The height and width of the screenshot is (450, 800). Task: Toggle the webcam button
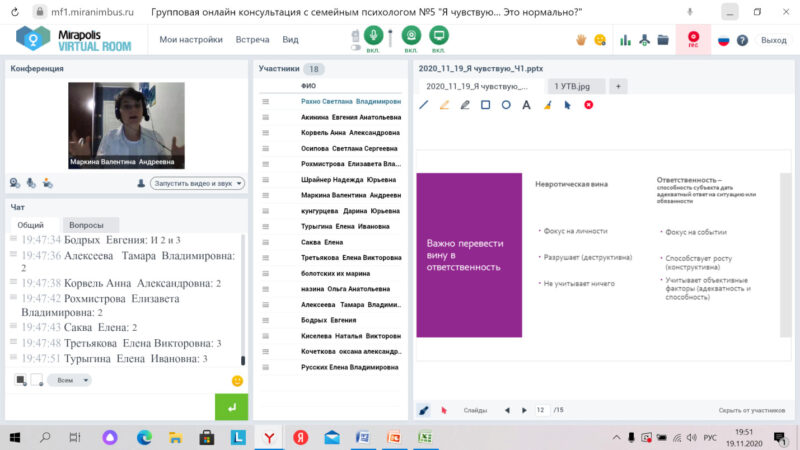tap(411, 35)
